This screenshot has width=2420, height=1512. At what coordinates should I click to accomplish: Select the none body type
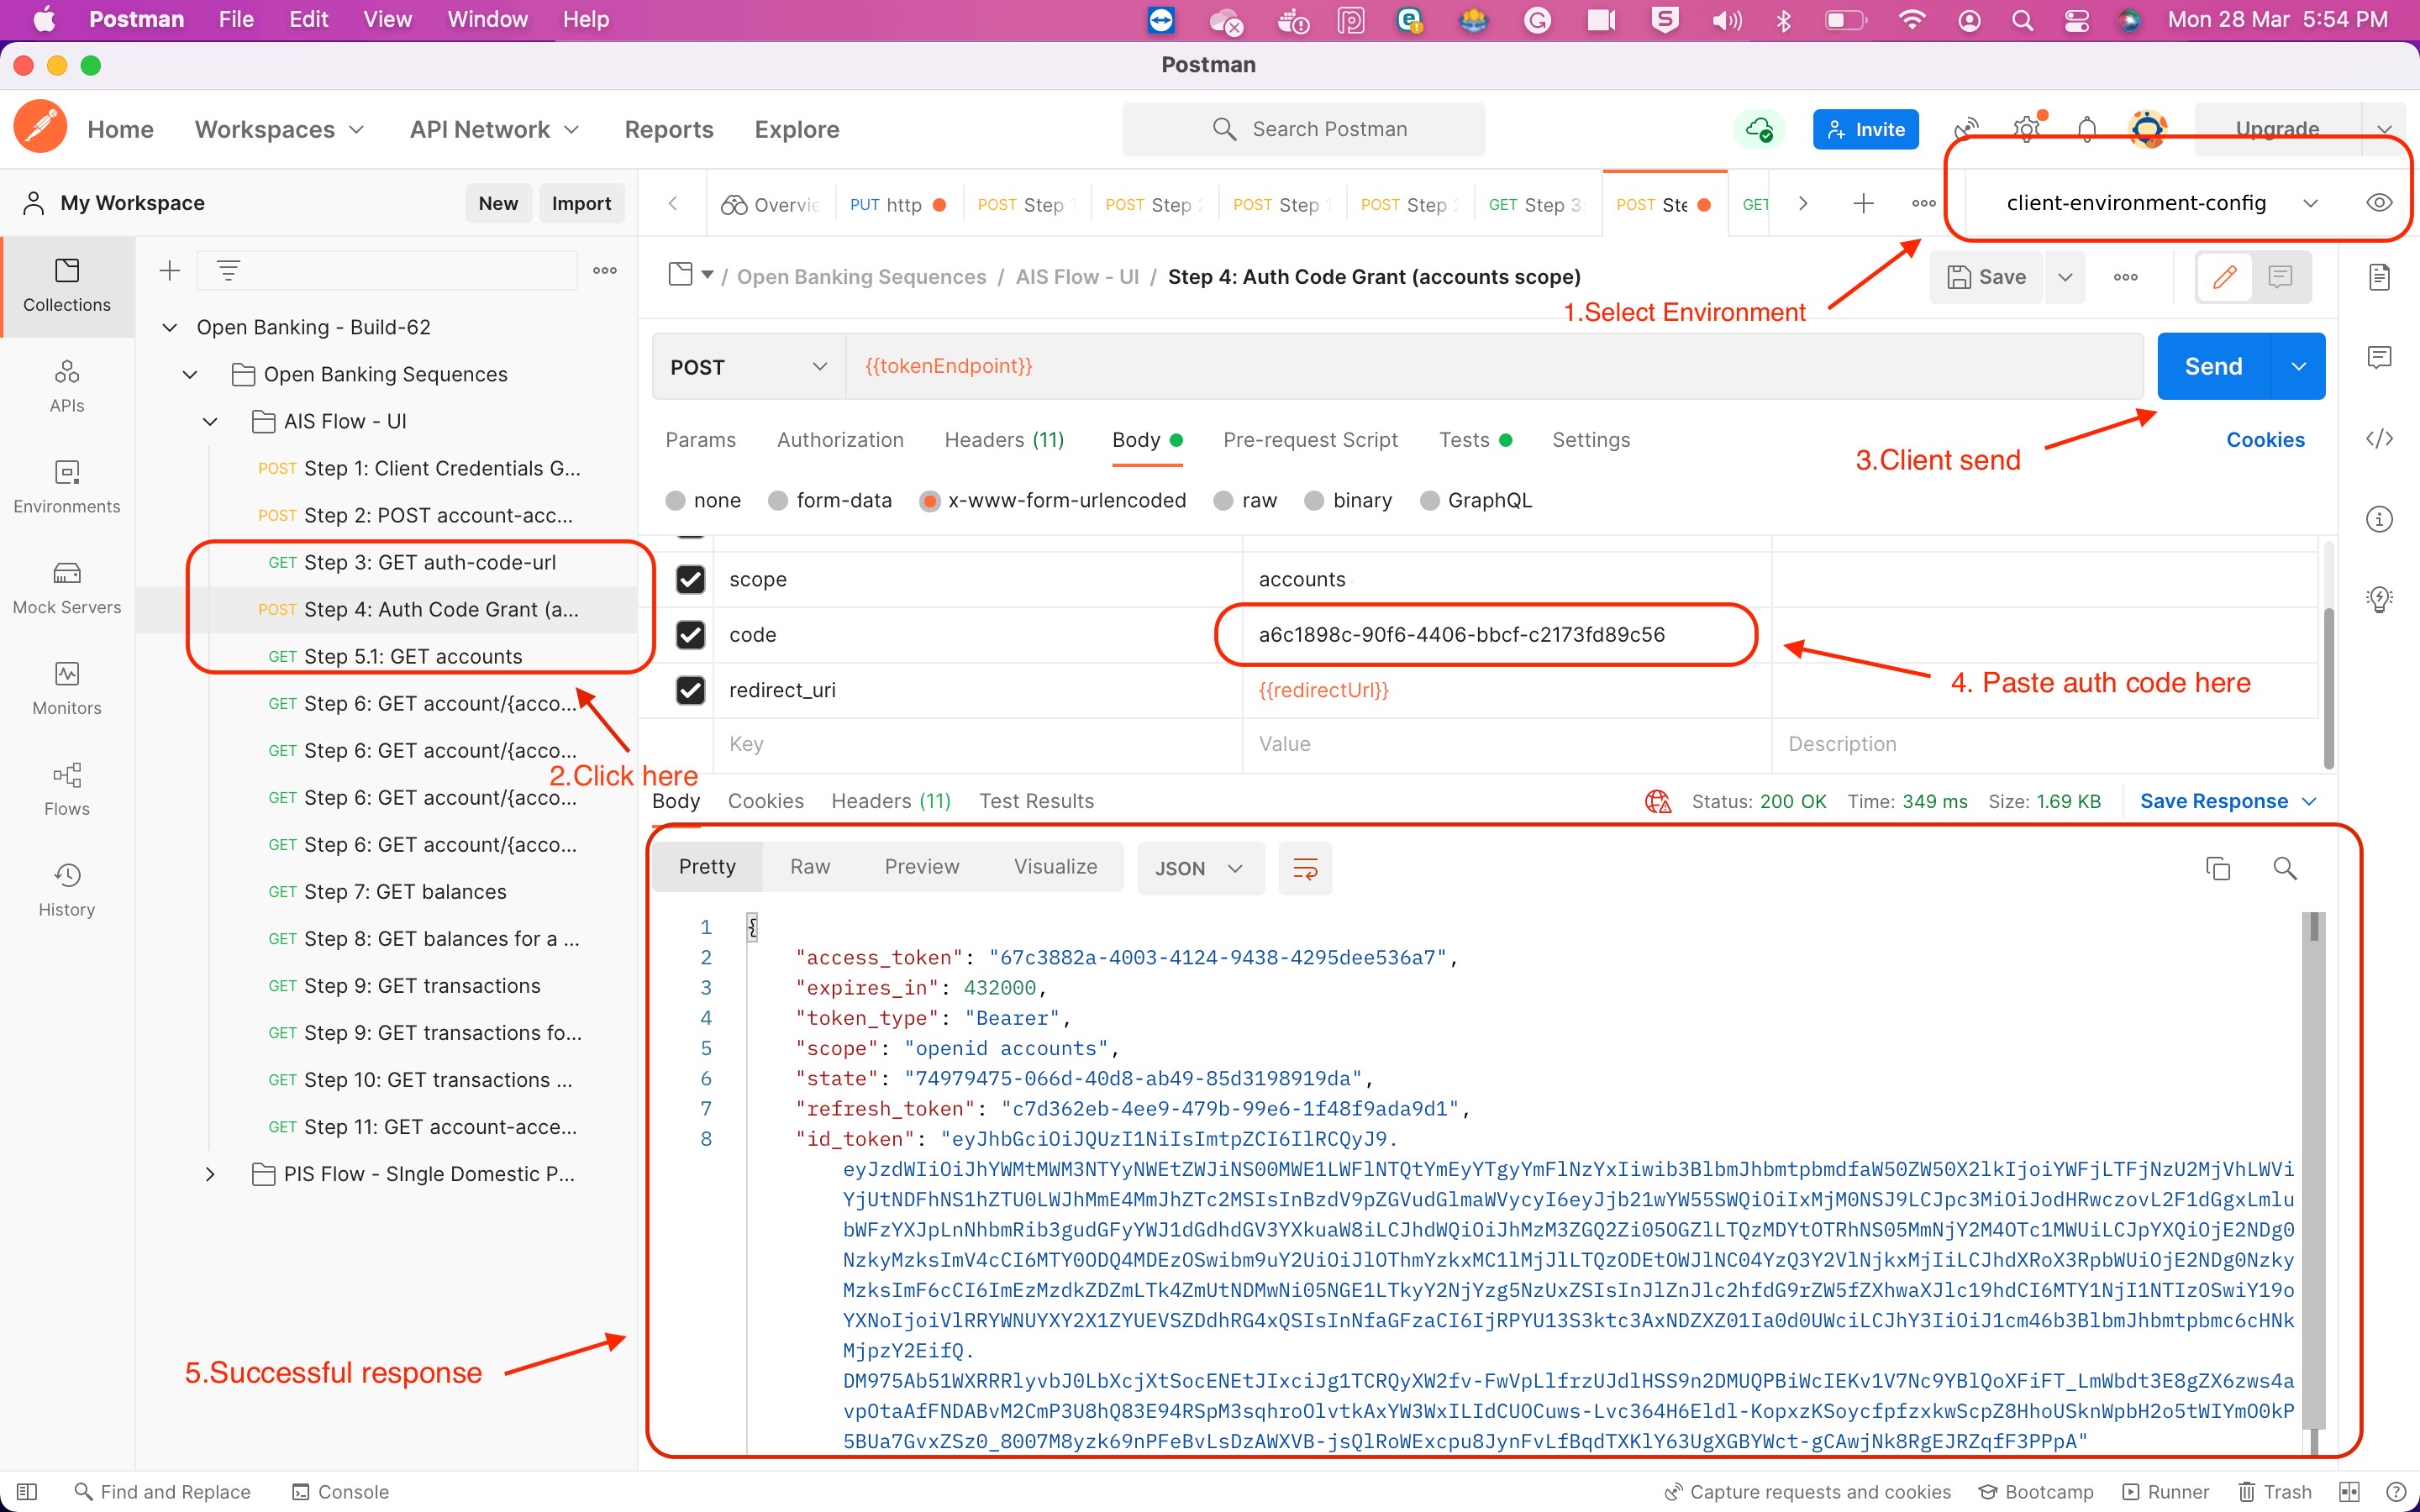click(x=676, y=500)
